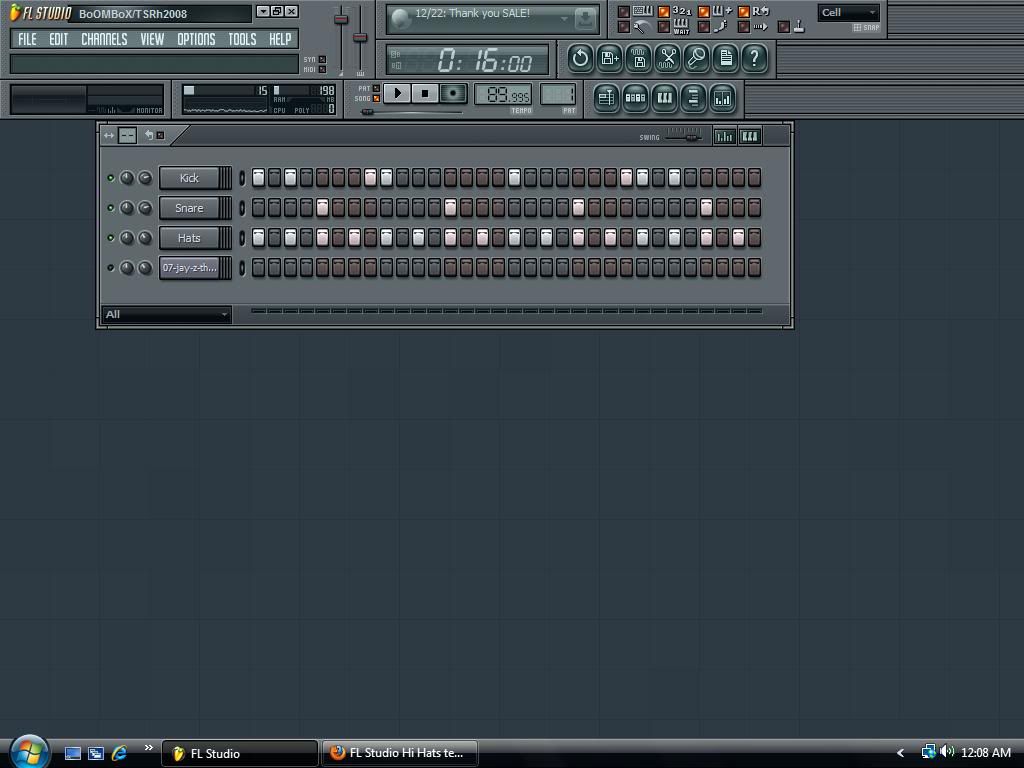
Task: Open the CHANNELS menu
Action: (x=104, y=39)
